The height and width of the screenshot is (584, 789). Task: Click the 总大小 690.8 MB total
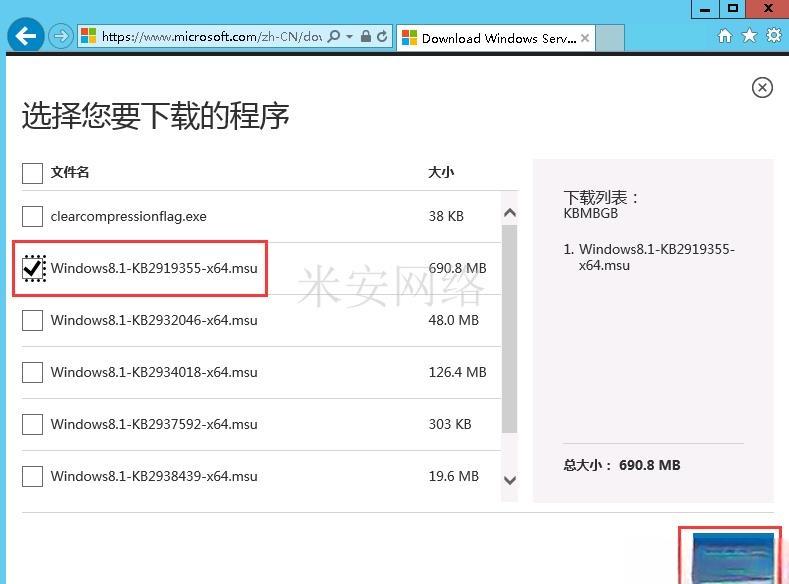click(622, 465)
